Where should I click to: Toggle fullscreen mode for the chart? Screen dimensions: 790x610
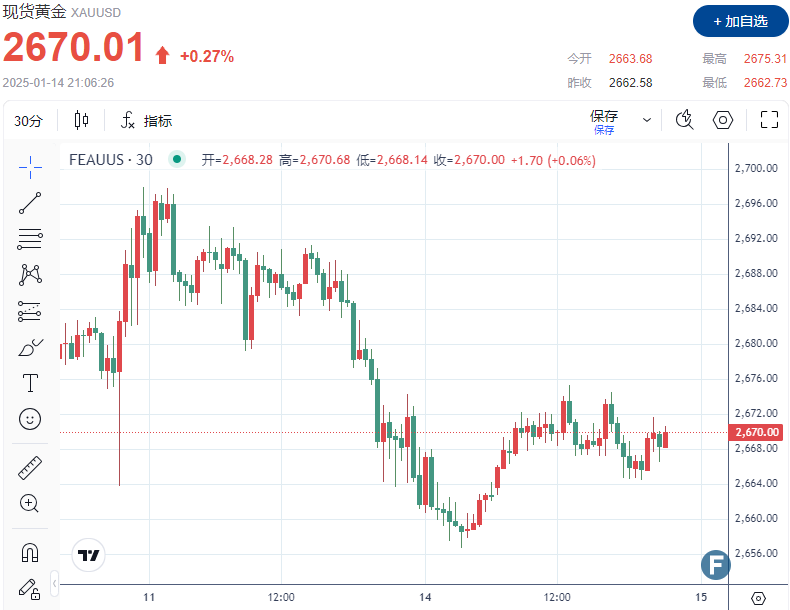pos(769,120)
